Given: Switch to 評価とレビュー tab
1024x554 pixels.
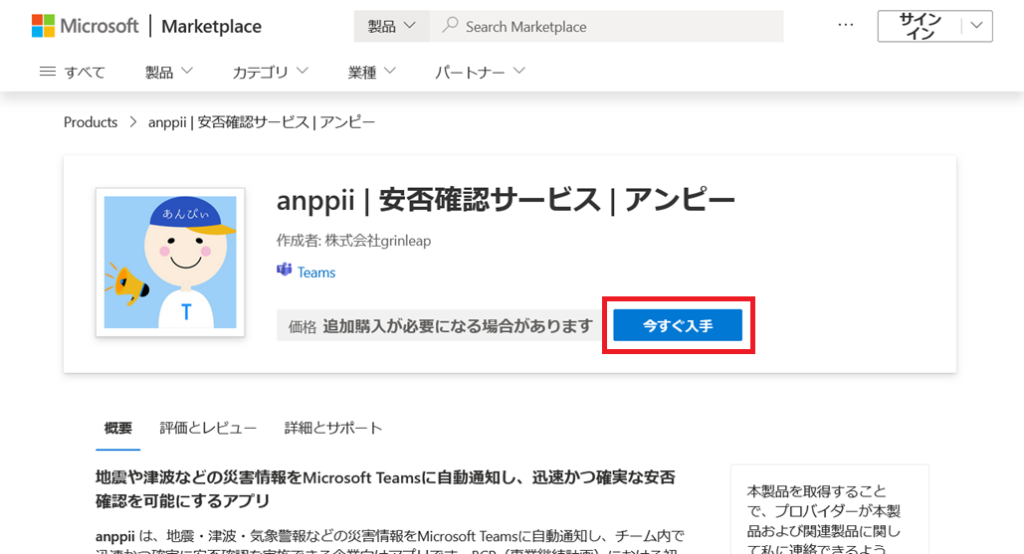Looking at the screenshot, I should (x=208, y=429).
